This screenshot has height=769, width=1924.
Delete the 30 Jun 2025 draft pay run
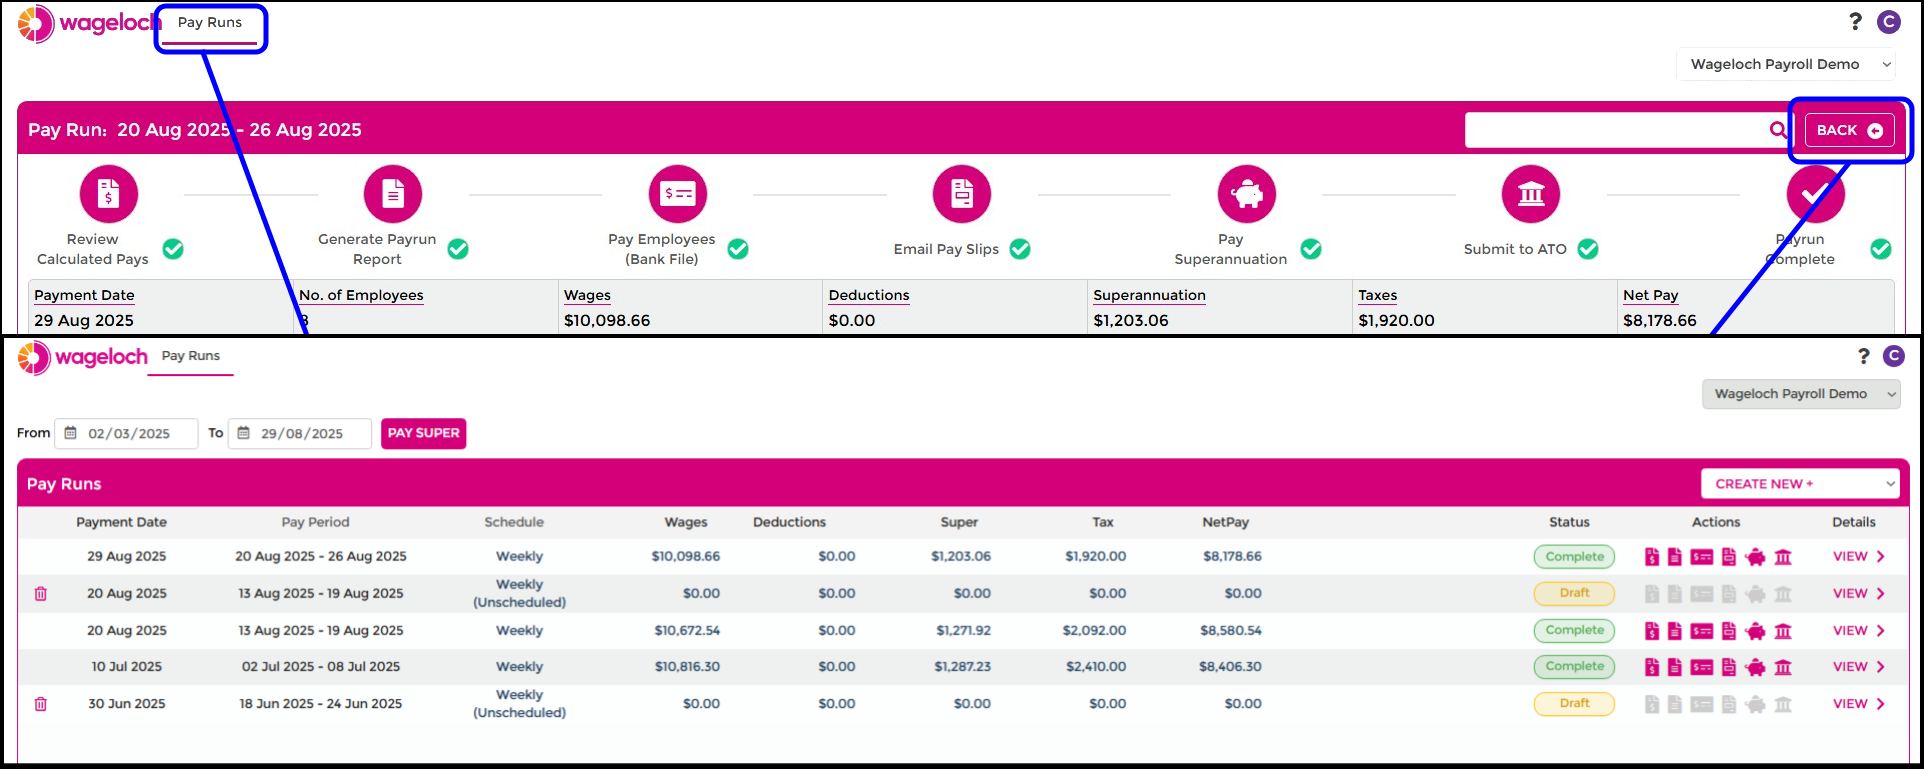tap(41, 704)
